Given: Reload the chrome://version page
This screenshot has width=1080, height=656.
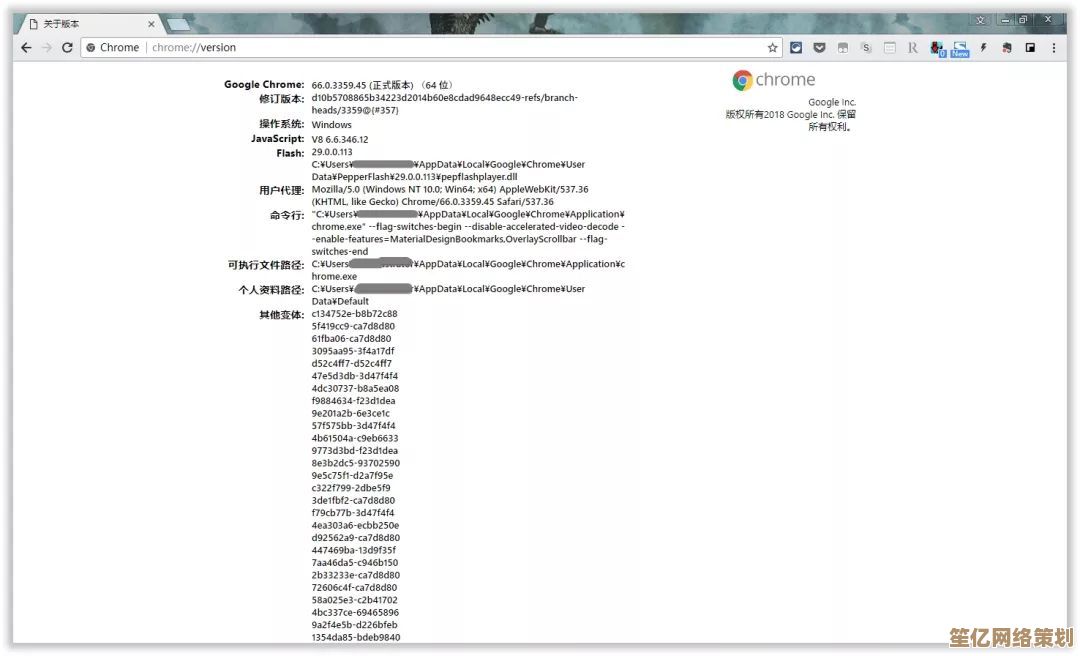Looking at the screenshot, I should coord(67,48).
